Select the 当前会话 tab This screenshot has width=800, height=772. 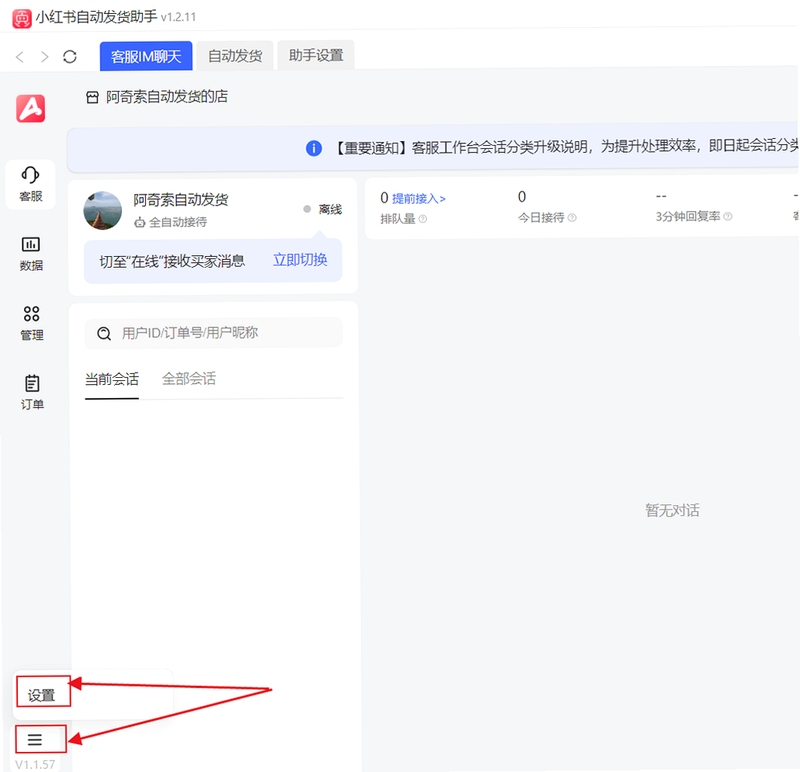[x=112, y=379]
